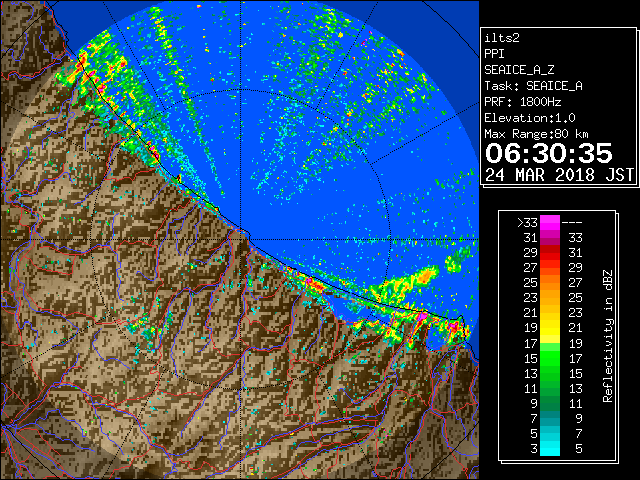Screen dimensions: 640x480
Task: Click the 06:30:35 time stamp
Action: (x=549, y=153)
